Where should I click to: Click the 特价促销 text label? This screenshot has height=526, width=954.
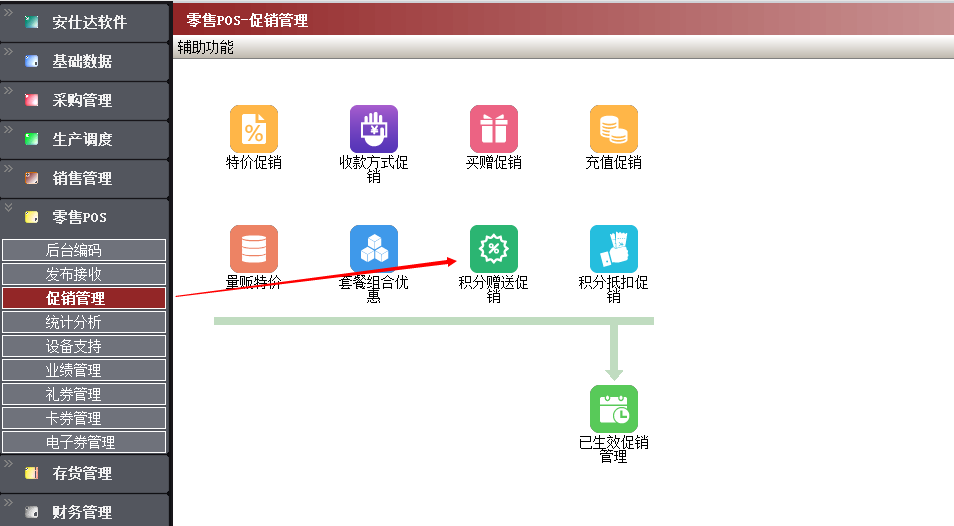pos(254,162)
